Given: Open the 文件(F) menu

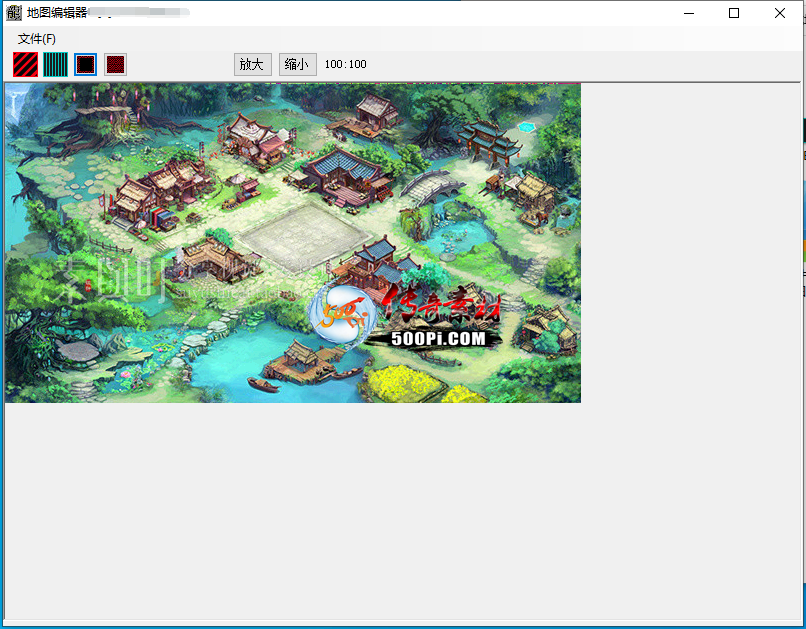Looking at the screenshot, I should [x=36, y=39].
